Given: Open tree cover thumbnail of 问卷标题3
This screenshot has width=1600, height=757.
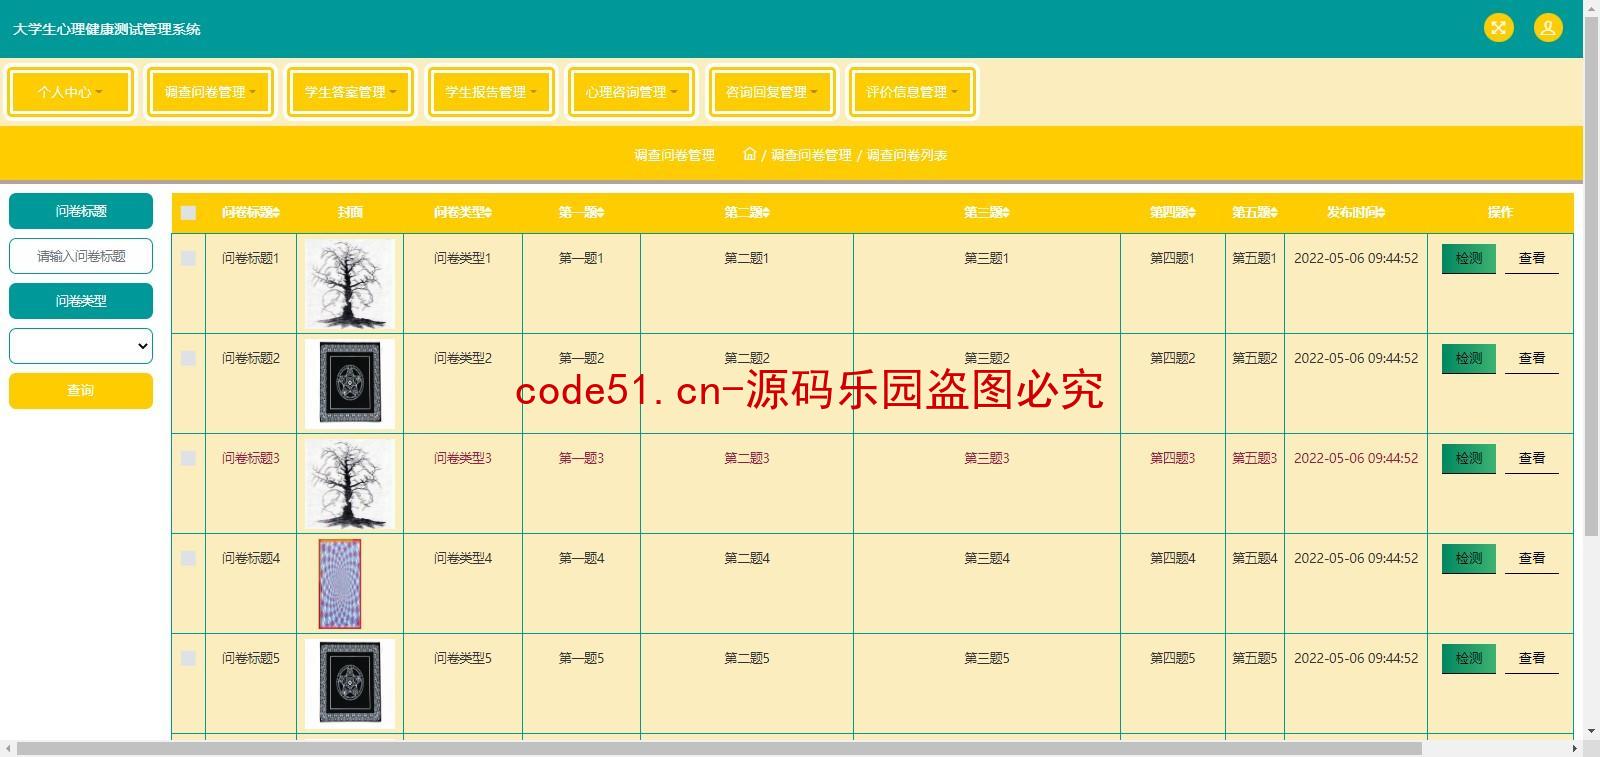Looking at the screenshot, I should click(350, 484).
